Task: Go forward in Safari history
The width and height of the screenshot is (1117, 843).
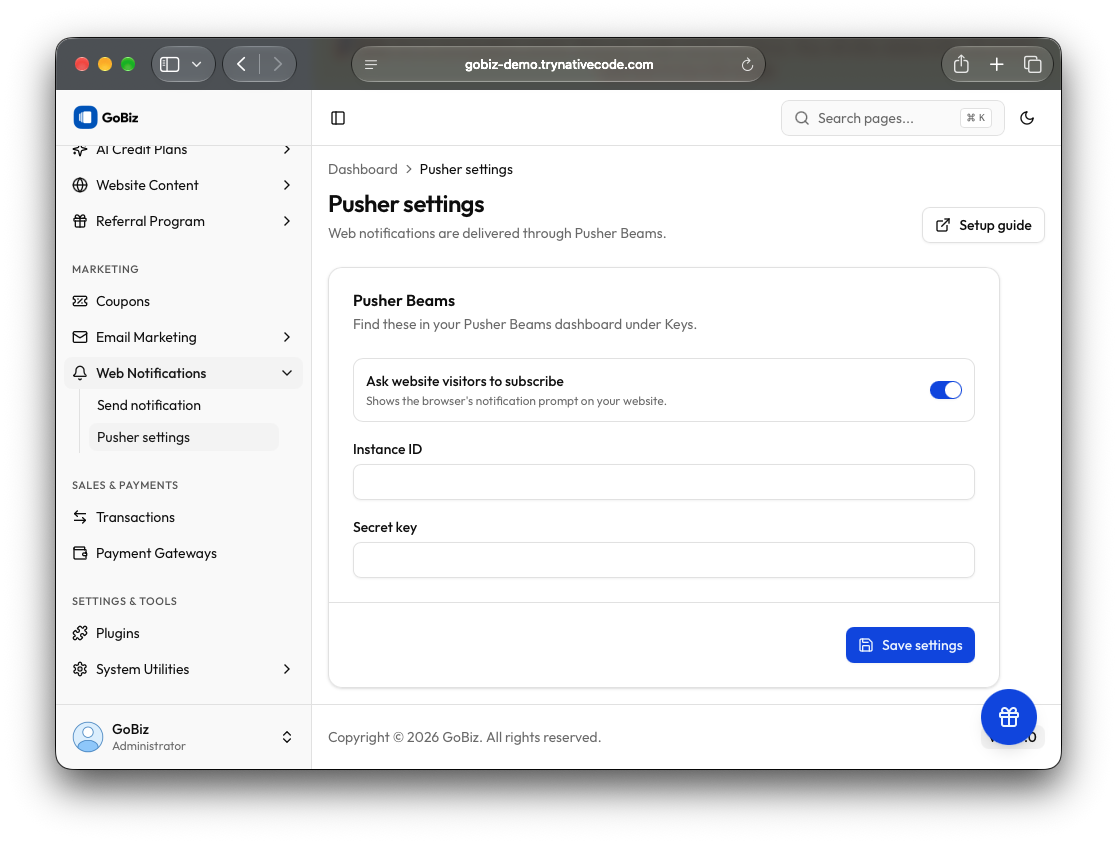Action: point(278,65)
